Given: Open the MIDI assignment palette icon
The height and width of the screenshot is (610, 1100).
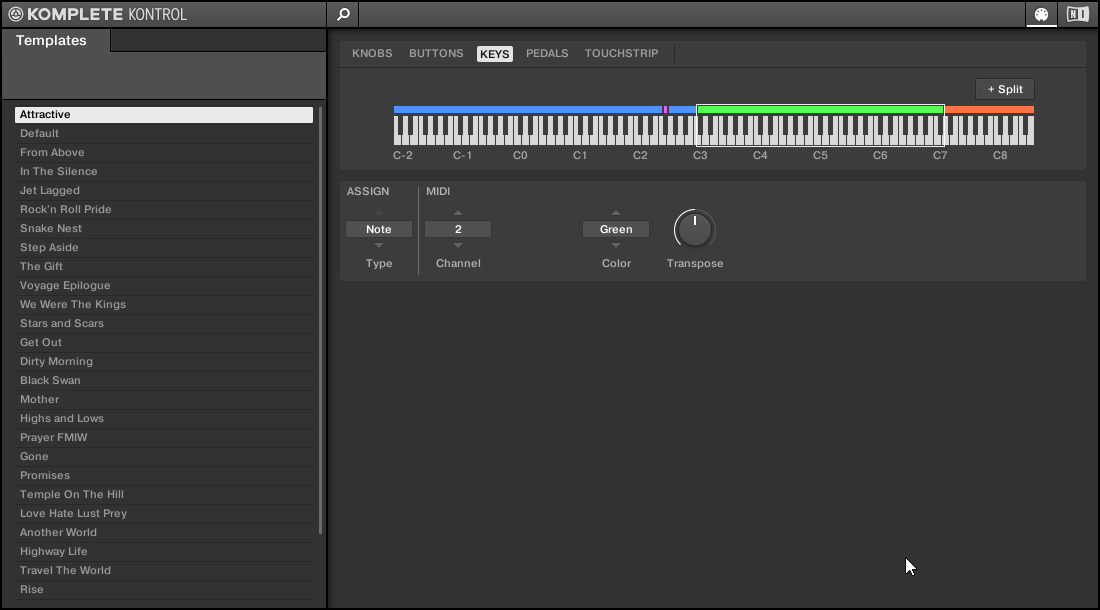Looking at the screenshot, I should click(1042, 14).
